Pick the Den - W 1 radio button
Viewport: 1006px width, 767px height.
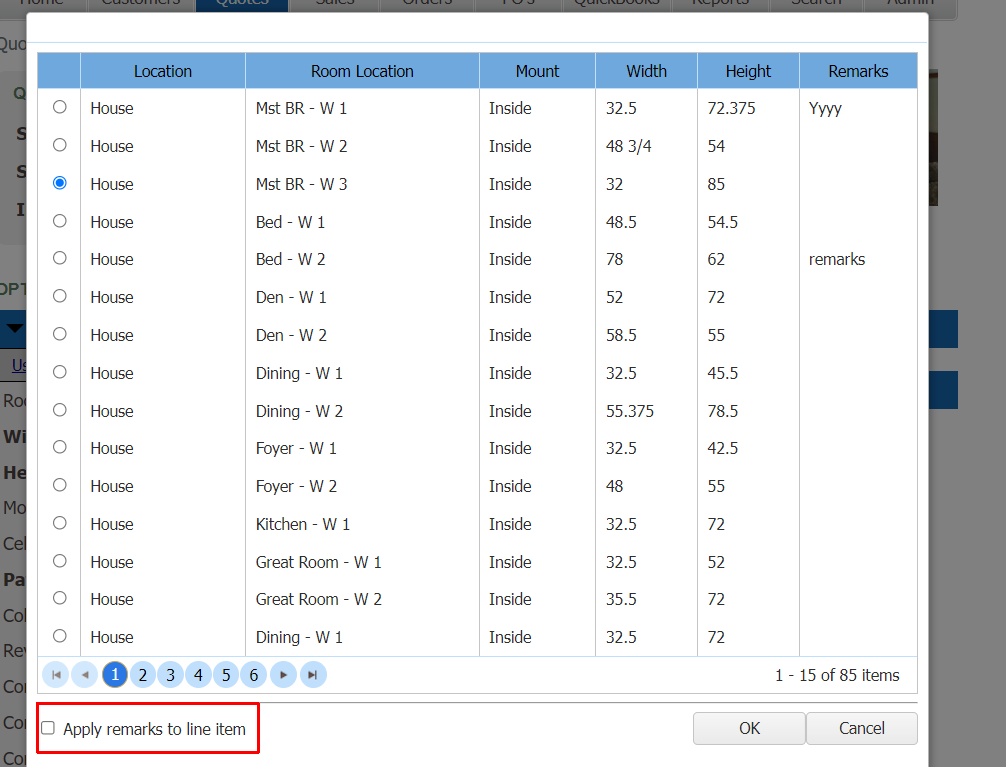point(60,296)
